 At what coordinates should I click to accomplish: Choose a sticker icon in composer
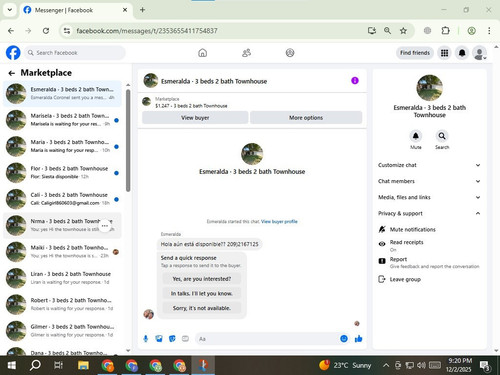[172, 339]
